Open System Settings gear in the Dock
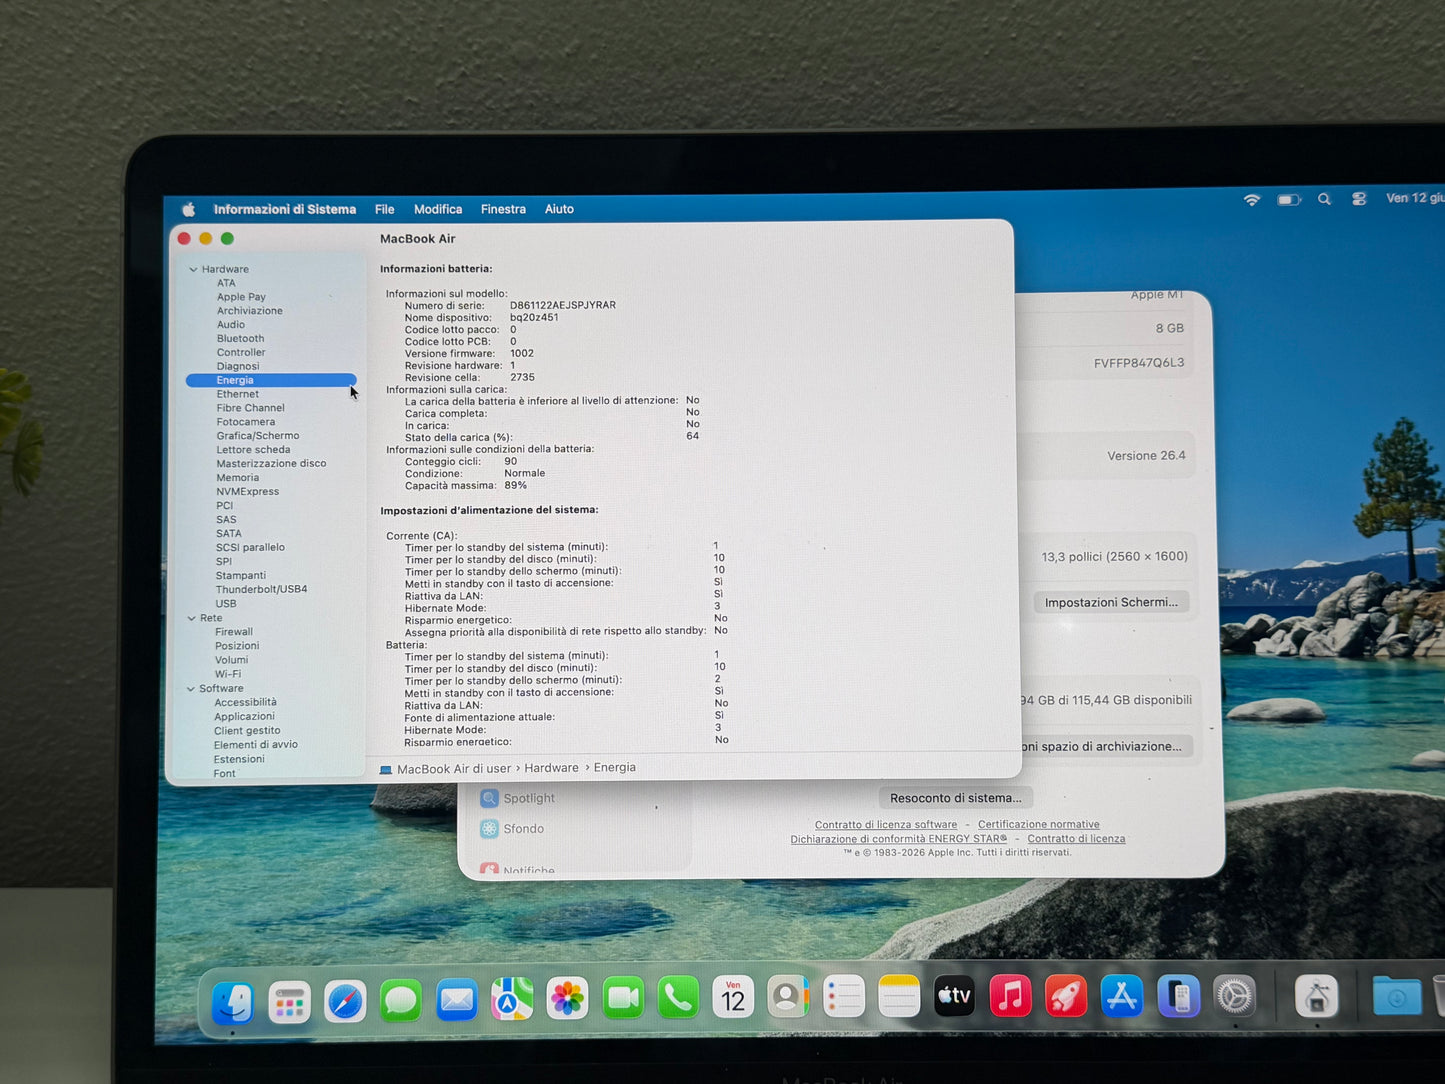Screen dimensions: 1445x1084 click(1234, 996)
